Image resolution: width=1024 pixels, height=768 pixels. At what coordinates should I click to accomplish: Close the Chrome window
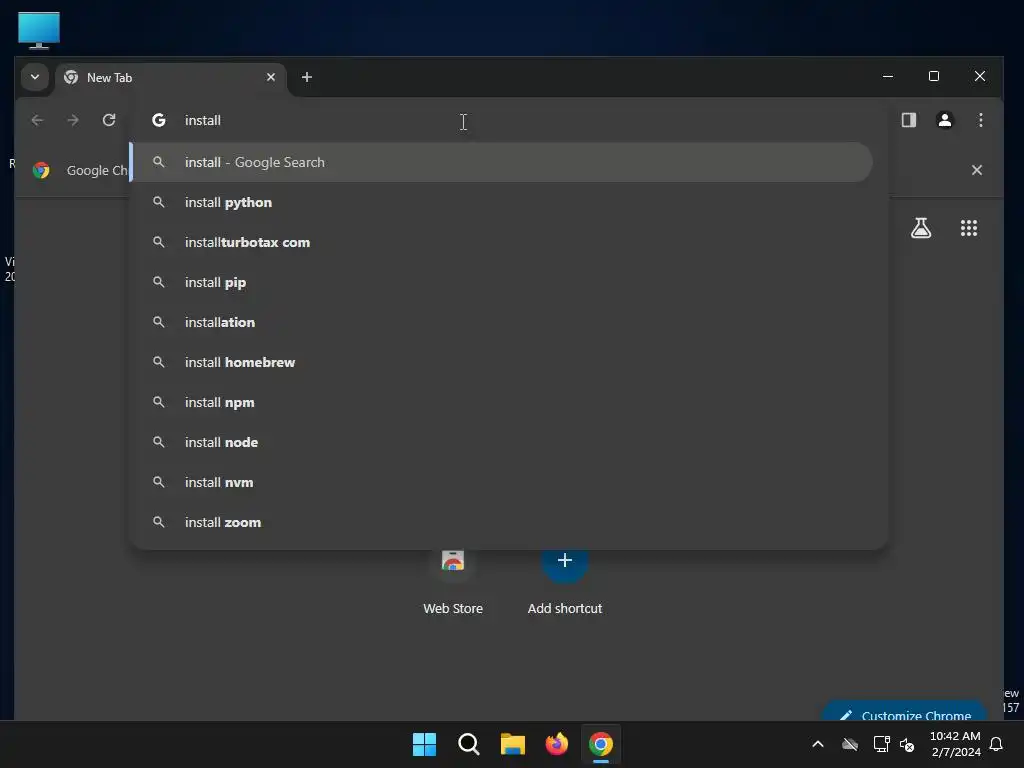pos(980,76)
